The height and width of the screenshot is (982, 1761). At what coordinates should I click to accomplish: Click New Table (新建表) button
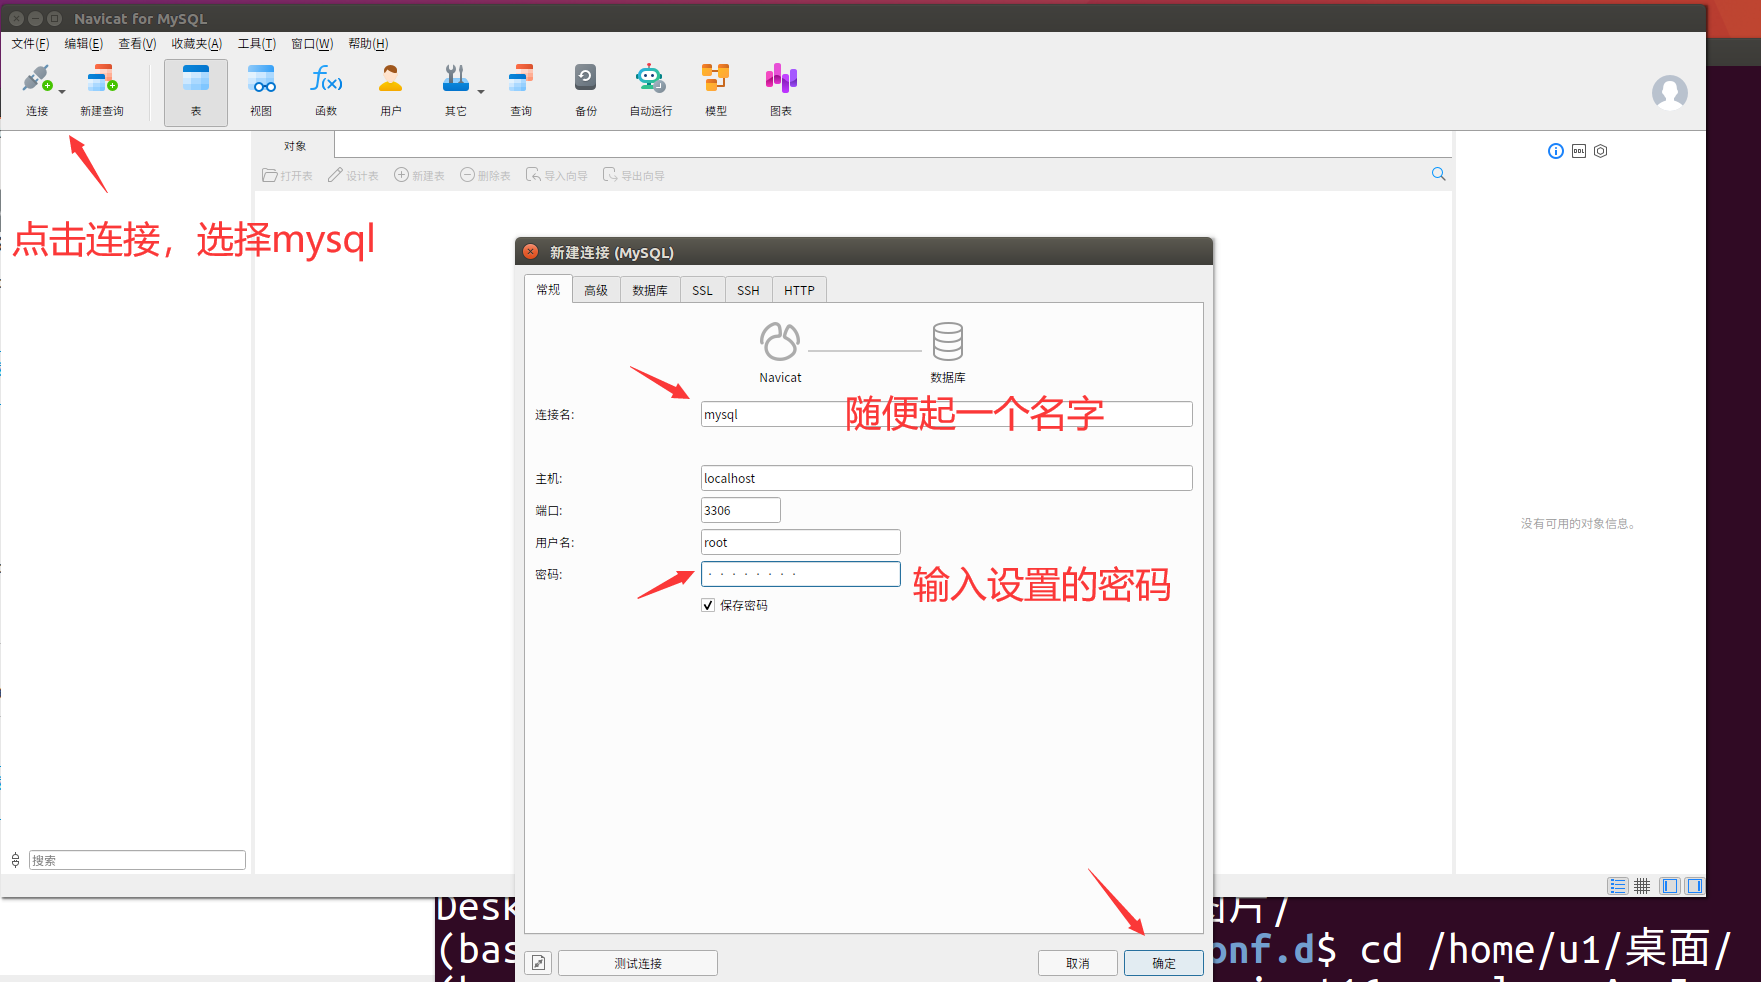419,175
